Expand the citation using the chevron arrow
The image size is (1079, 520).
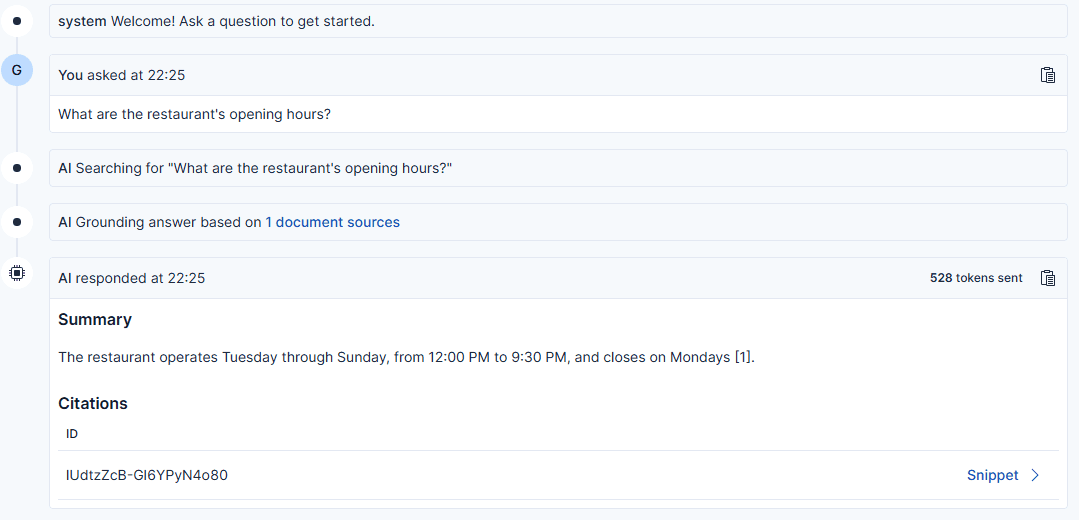[1035, 475]
